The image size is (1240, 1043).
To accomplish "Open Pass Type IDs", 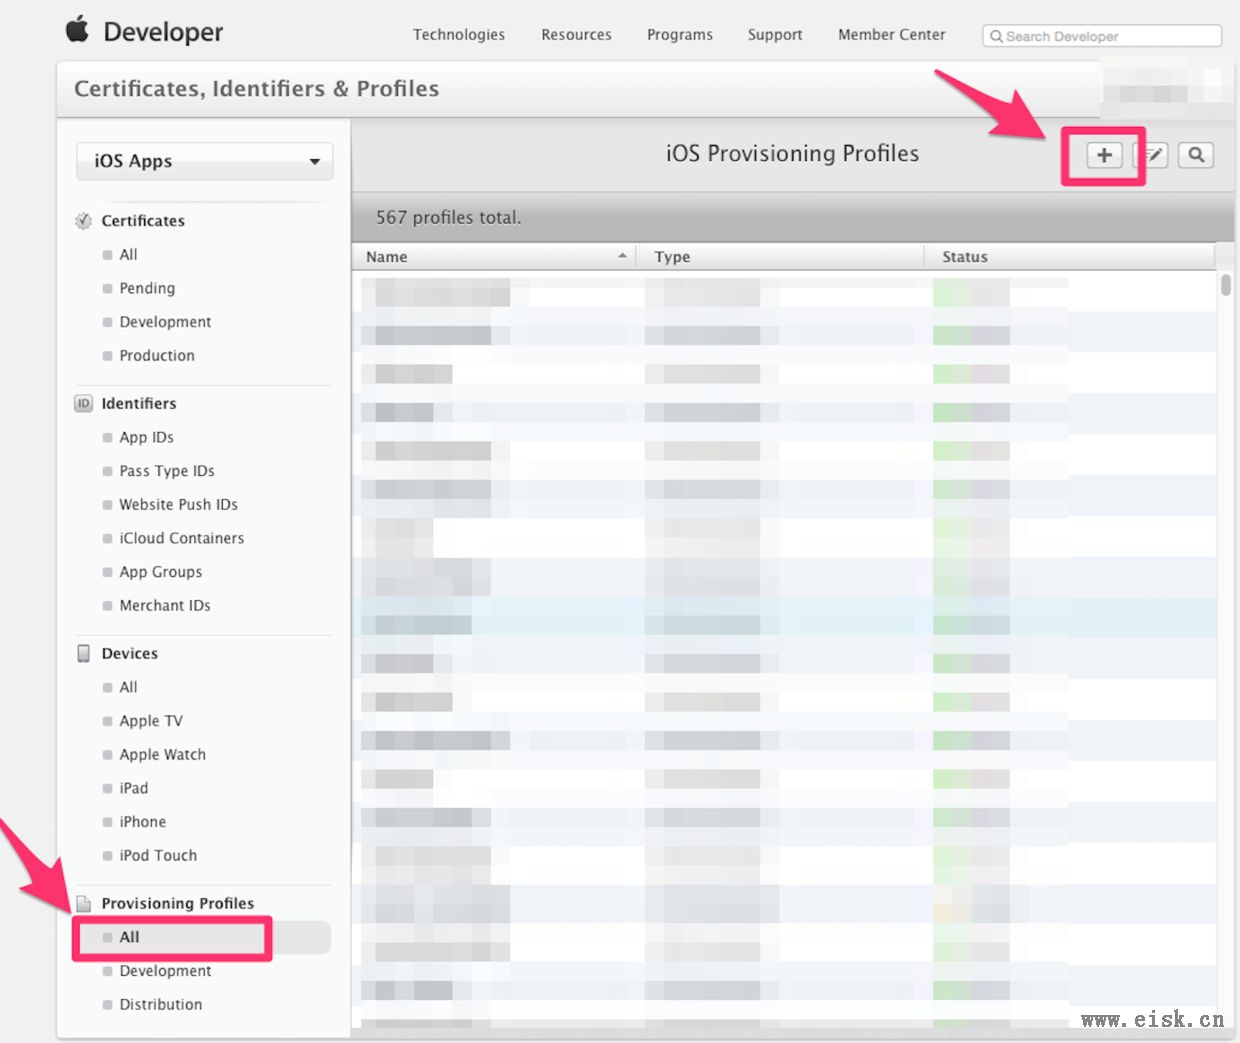I will point(167,471).
